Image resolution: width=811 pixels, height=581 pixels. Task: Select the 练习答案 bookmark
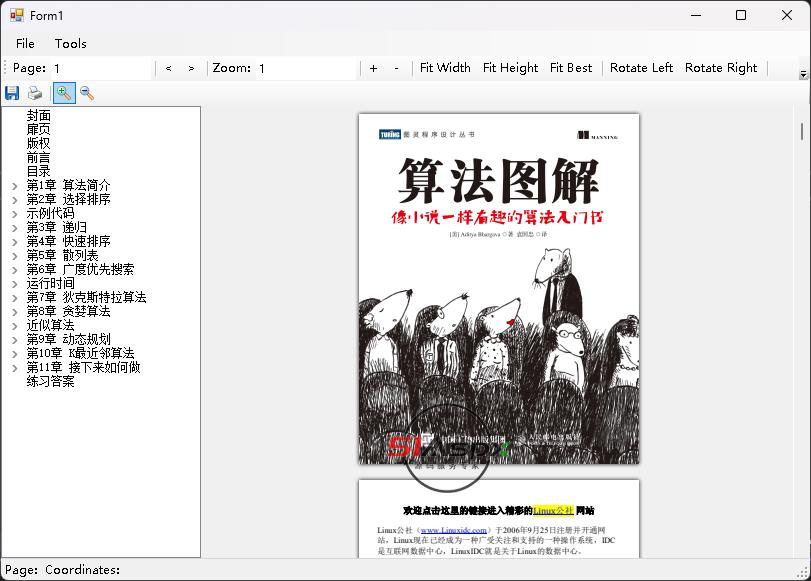click(51, 381)
